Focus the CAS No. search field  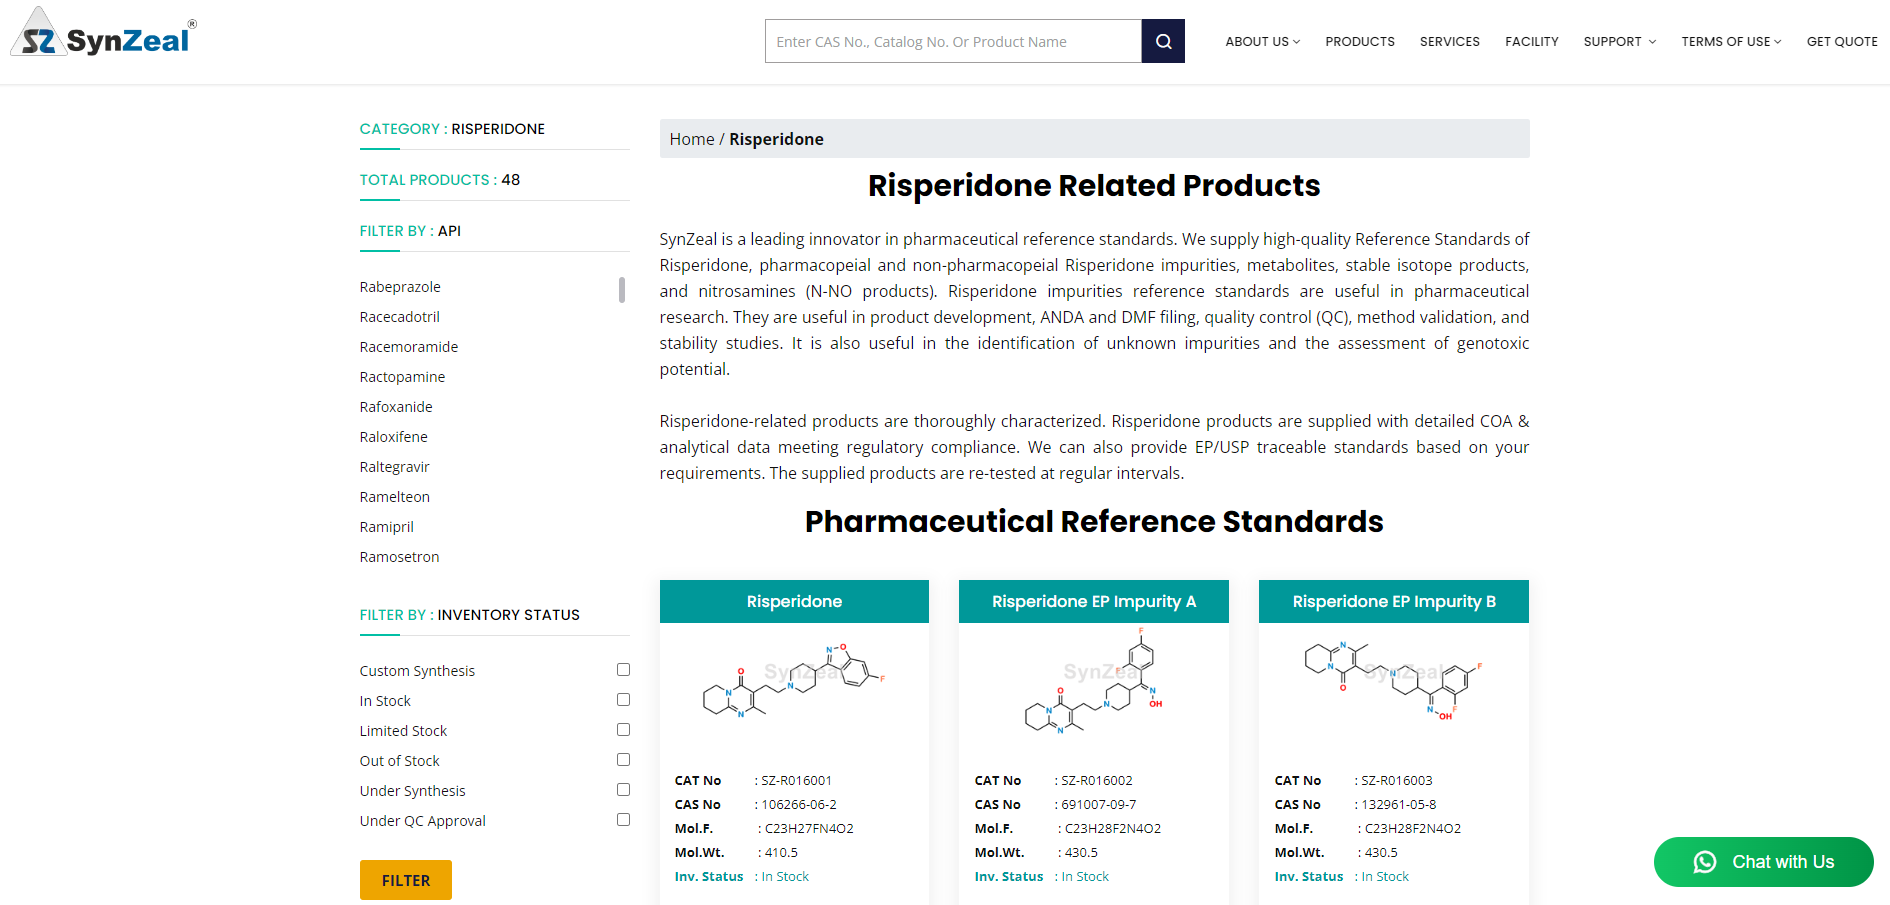pos(953,41)
